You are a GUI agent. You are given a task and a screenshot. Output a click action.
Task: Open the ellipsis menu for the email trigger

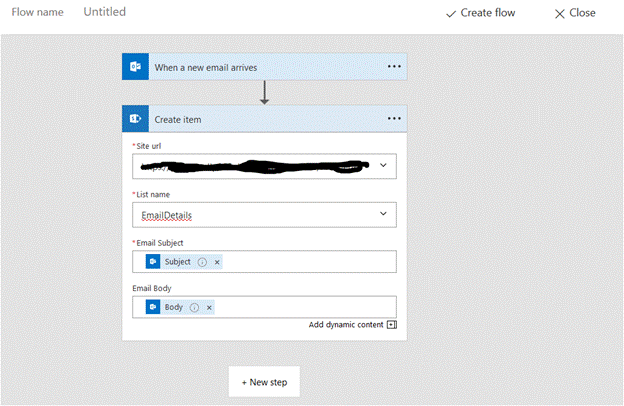tap(393, 67)
